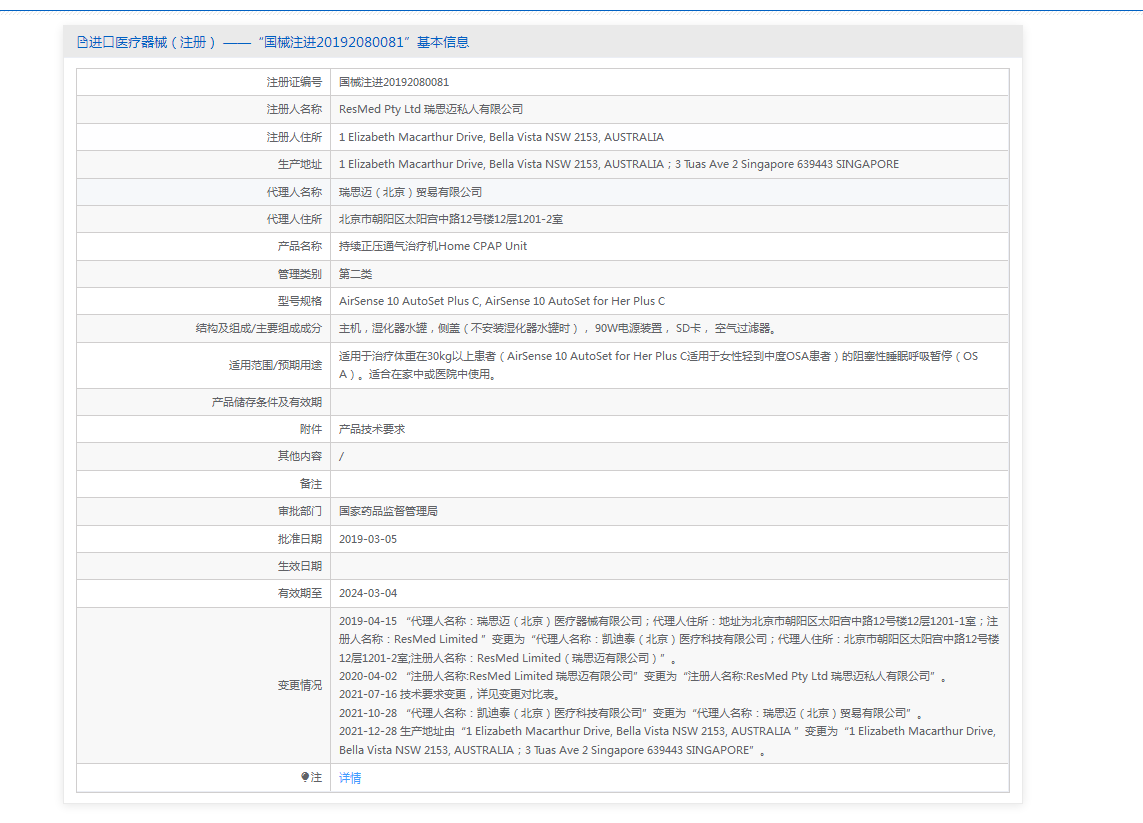Click the bullet icon beside 注 label
This screenshot has height=823, width=1143.
pos(305,777)
